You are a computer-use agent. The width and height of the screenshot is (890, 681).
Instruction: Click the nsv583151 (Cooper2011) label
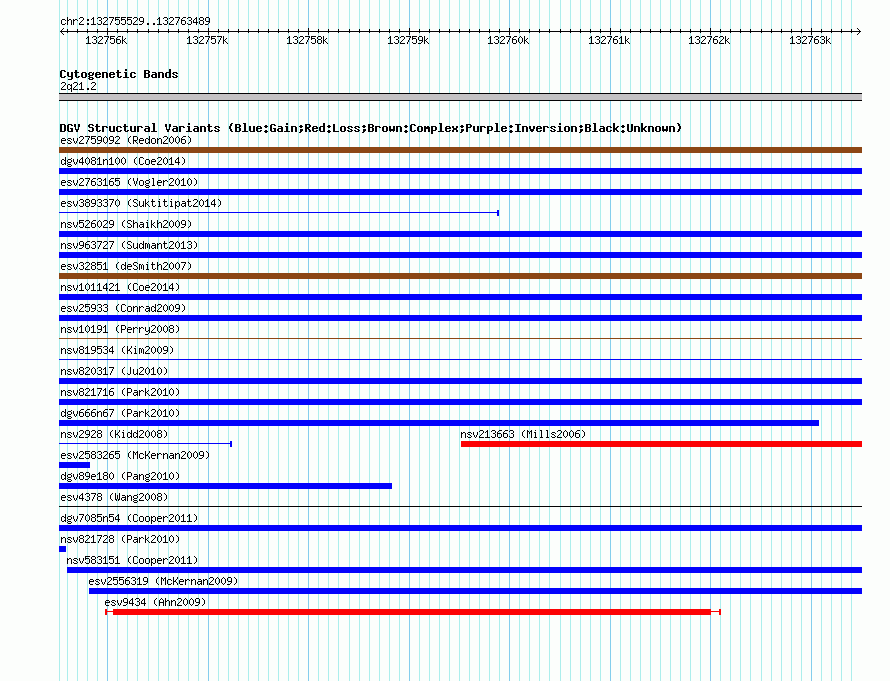click(132, 560)
